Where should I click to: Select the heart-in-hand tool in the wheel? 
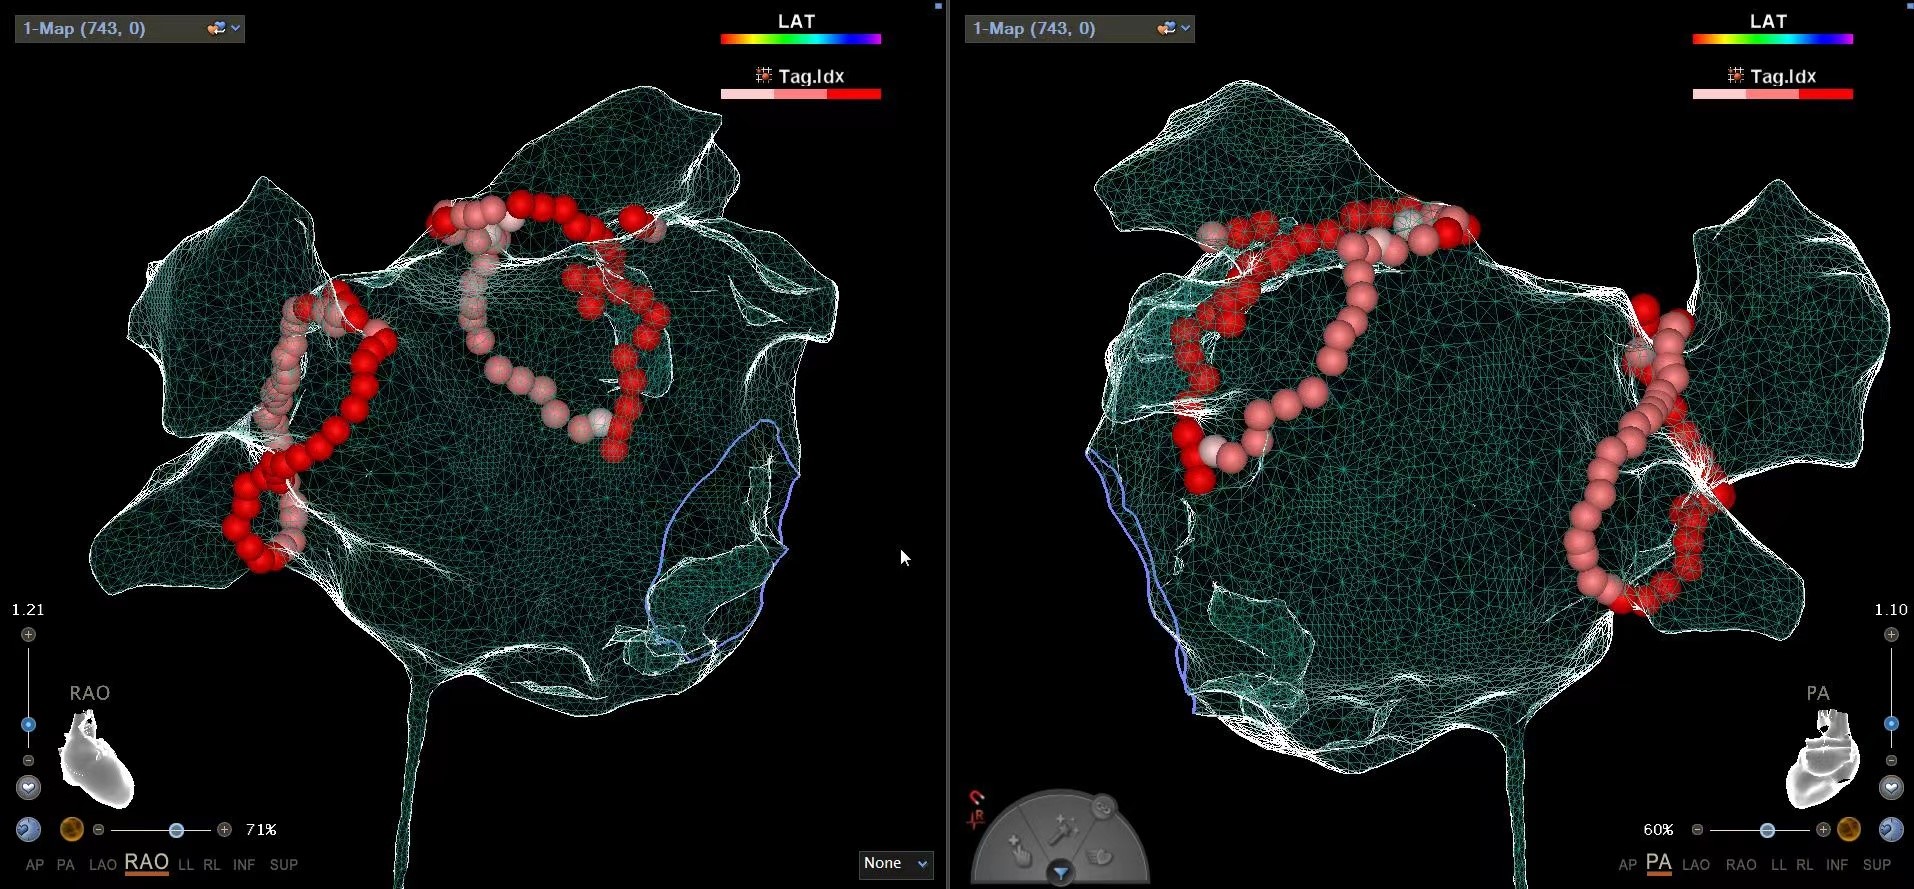(1099, 856)
